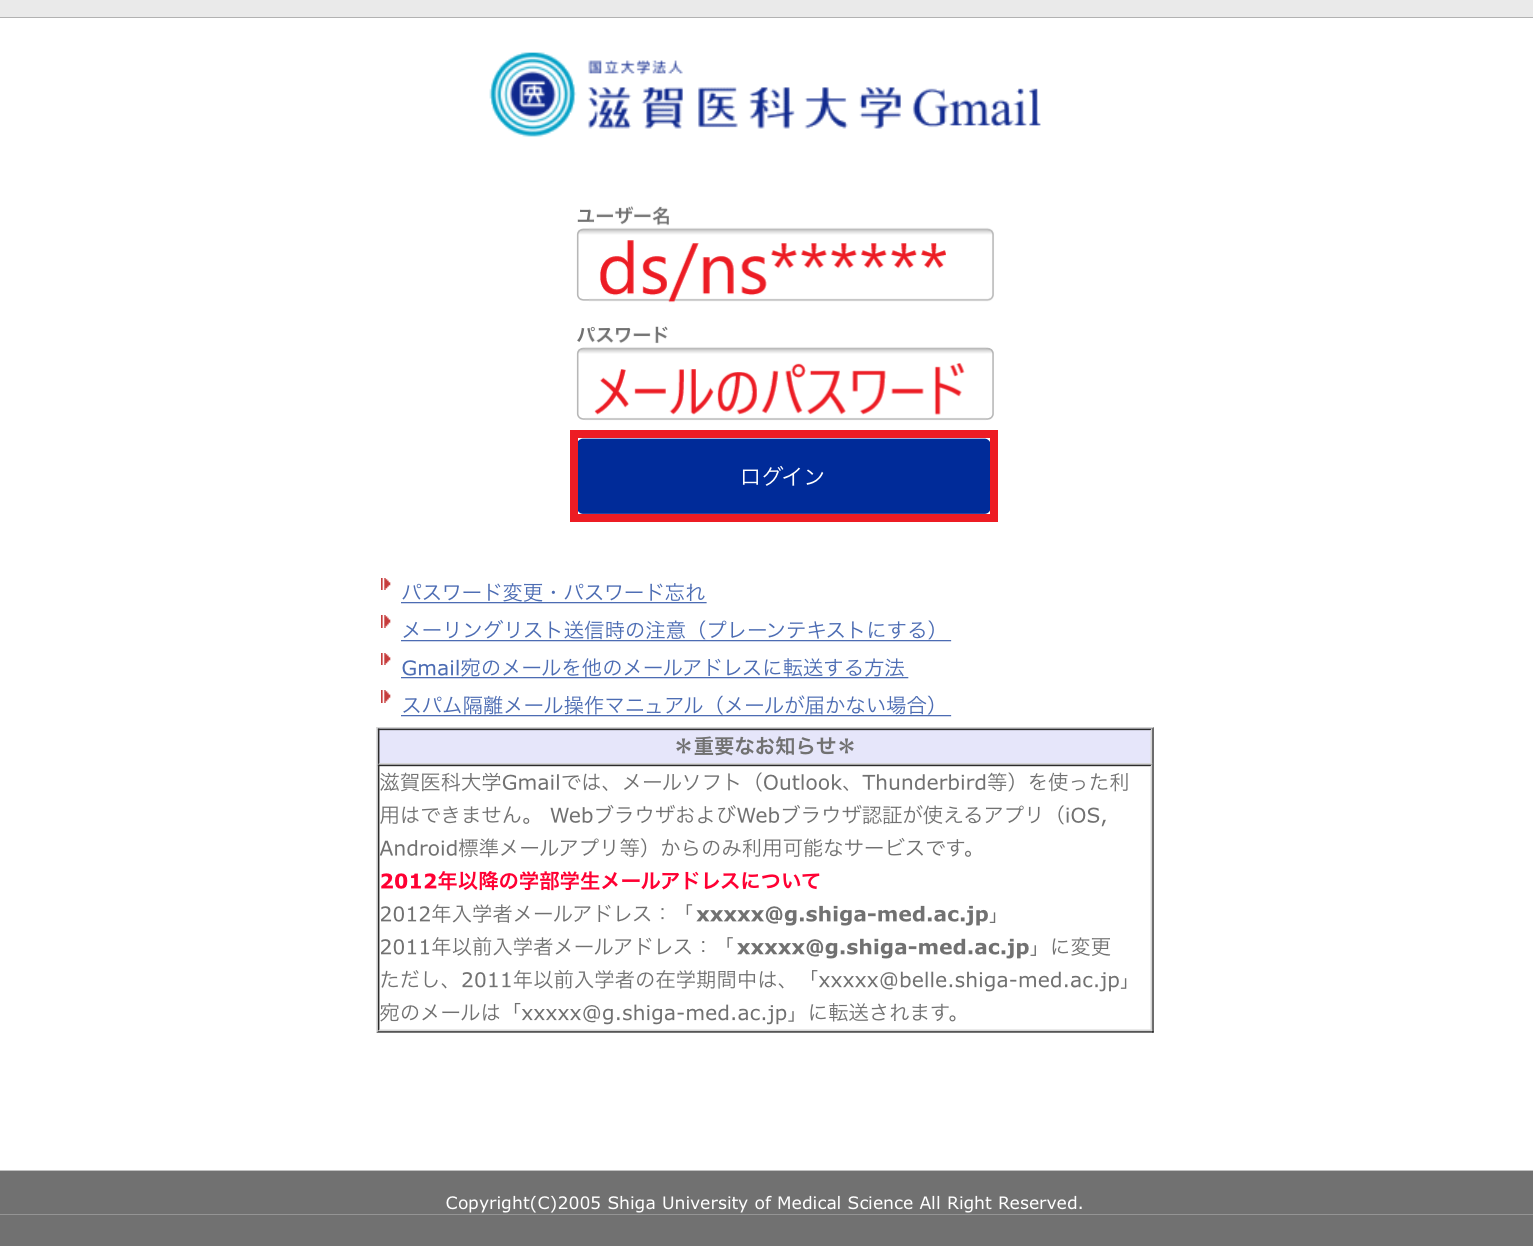Click the blue ログイン button

pyautogui.click(x=784, y=476)
